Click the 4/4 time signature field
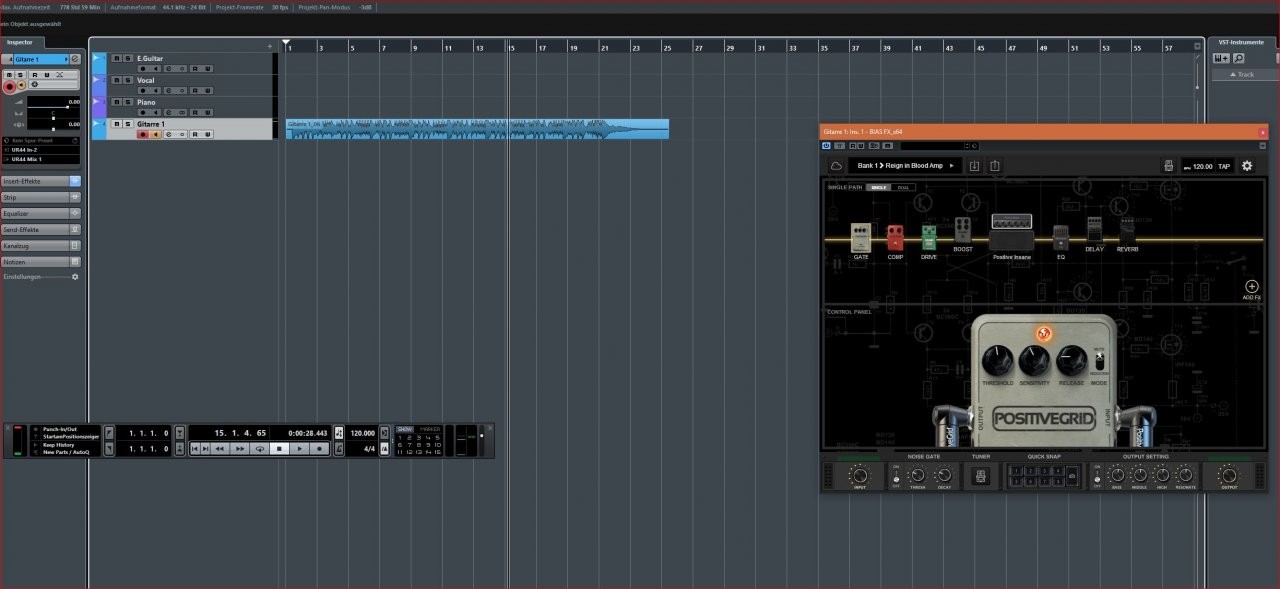The image size is (1280, 589). click(369, 449)
